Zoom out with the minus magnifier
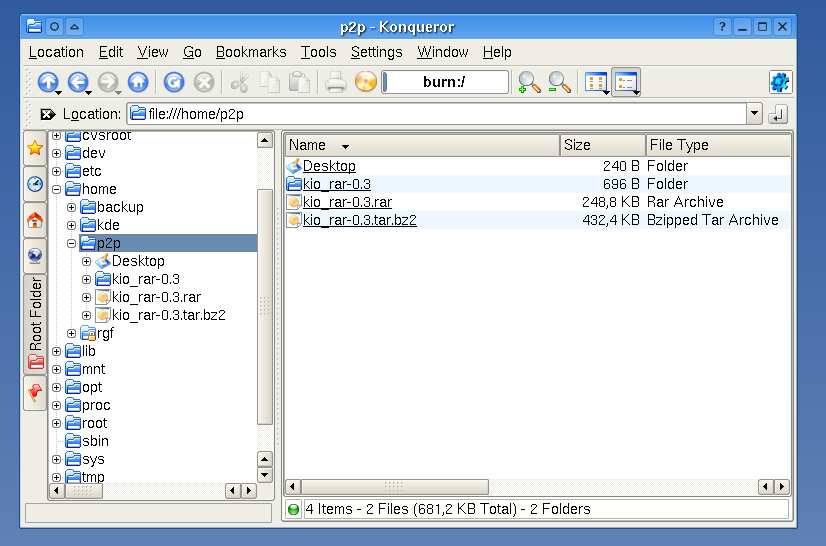Image resolution: width=826 pixels, height=546 pixels. click(x=559, y=82)
